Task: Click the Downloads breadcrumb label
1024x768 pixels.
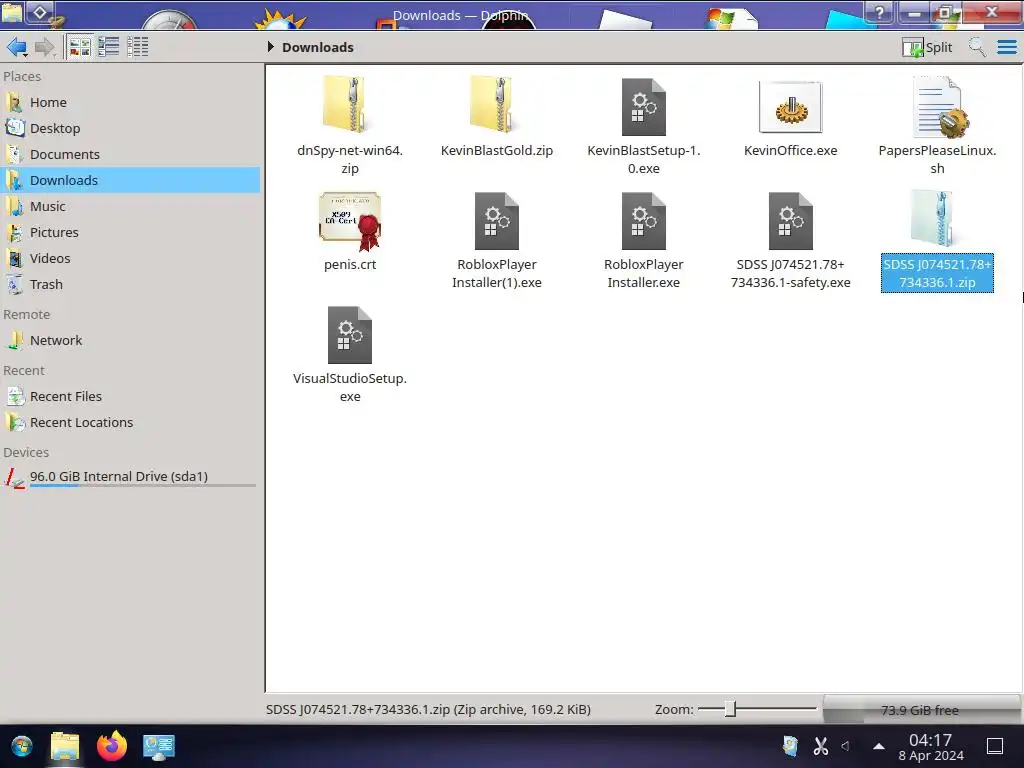Action: coord(318,47)
